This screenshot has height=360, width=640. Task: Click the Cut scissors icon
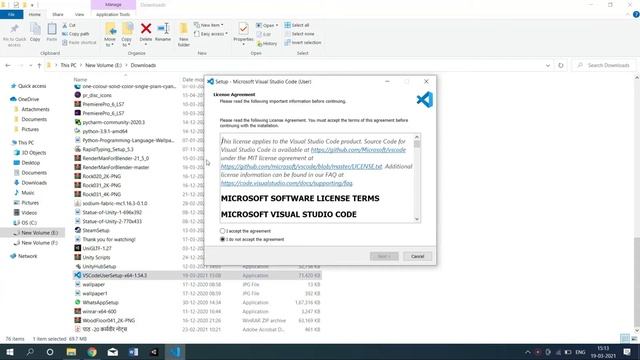coord(65,25)
